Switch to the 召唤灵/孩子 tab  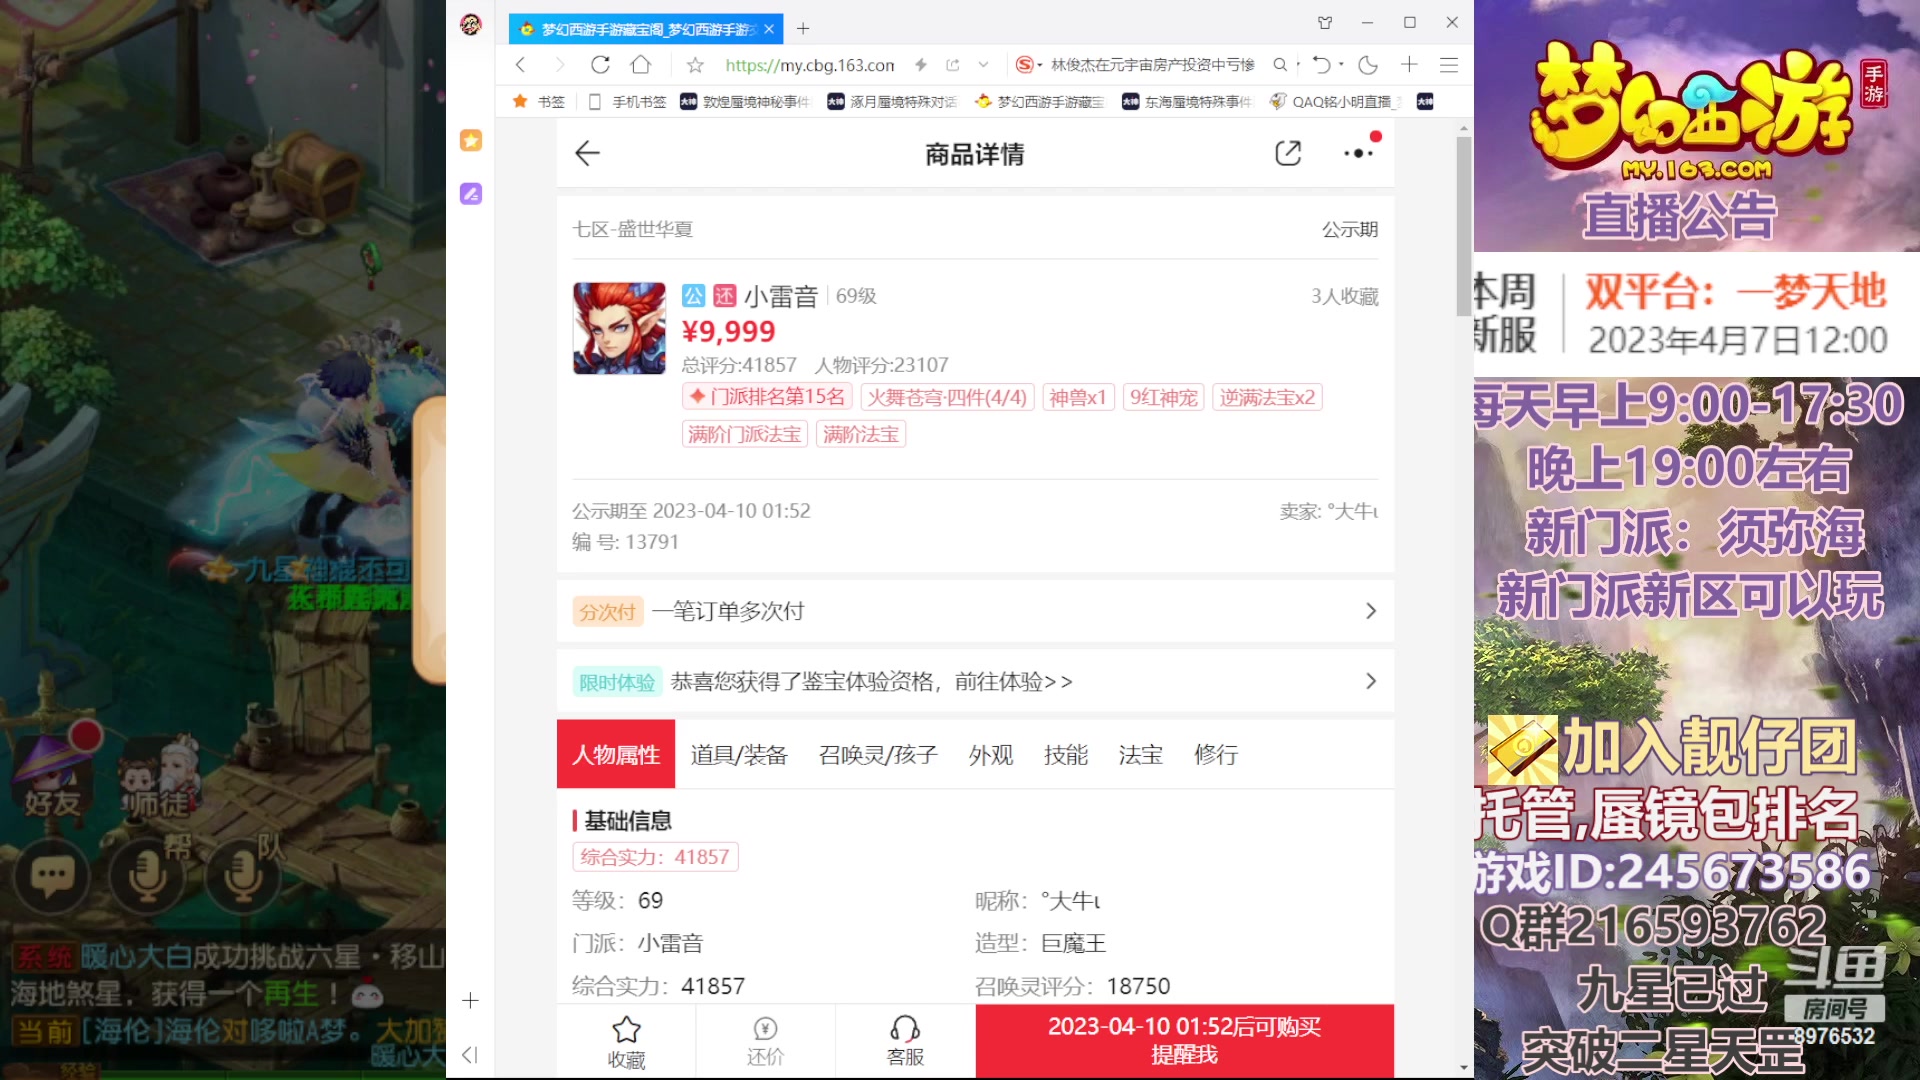pyautogui.click(x=878, y=754)
